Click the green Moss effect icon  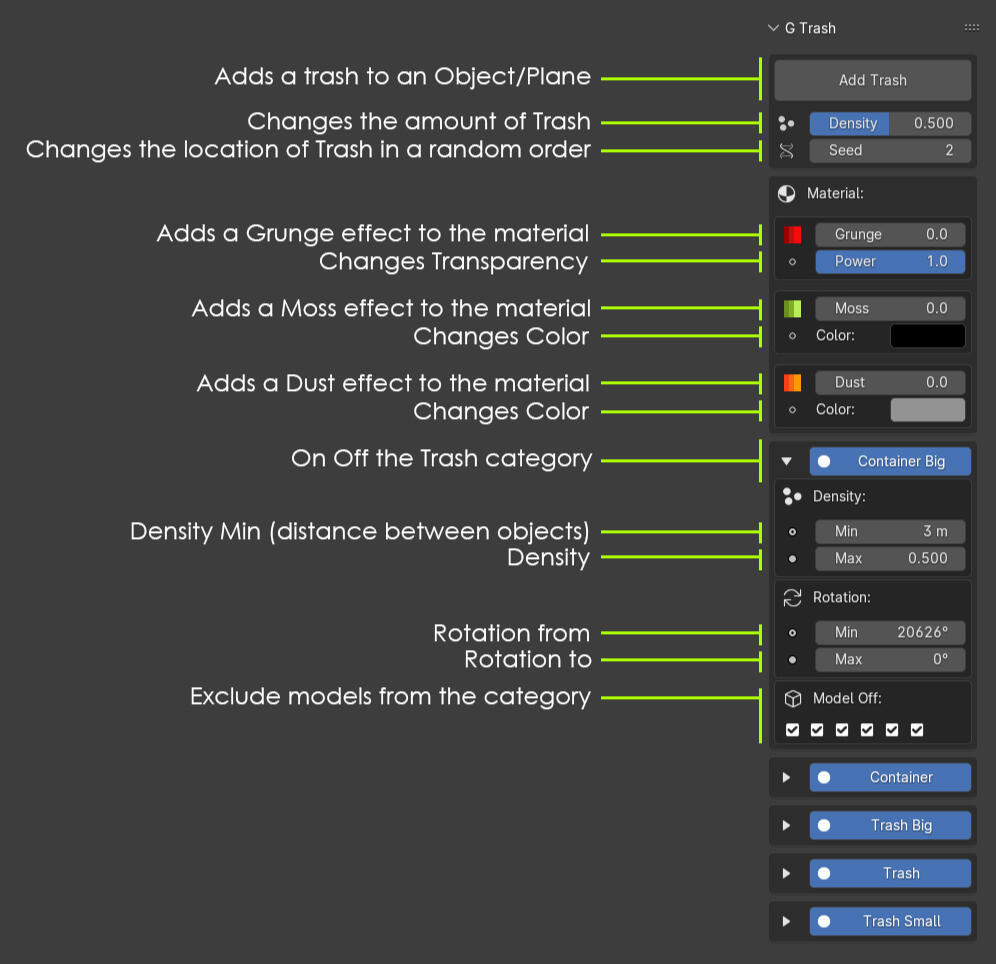(792, 309)
